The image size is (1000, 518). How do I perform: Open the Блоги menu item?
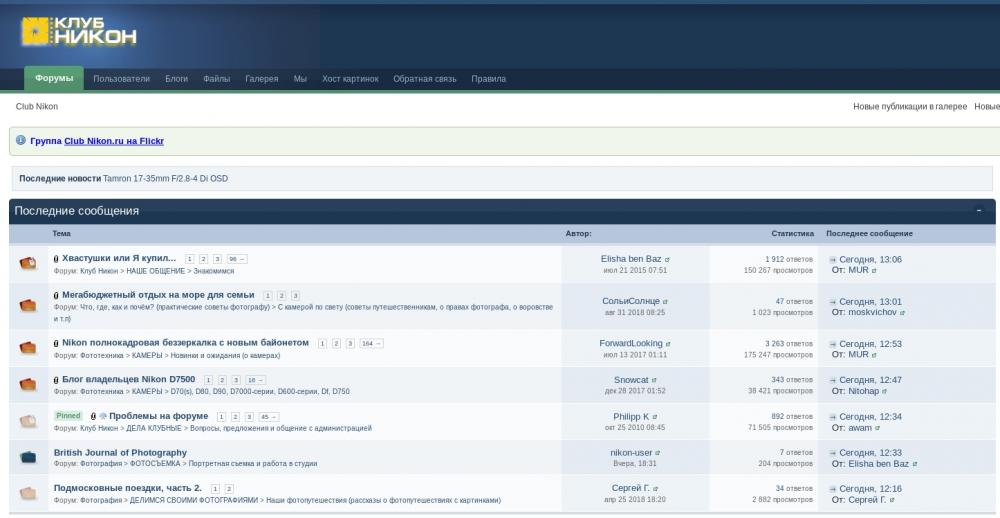tap(177, 79)
